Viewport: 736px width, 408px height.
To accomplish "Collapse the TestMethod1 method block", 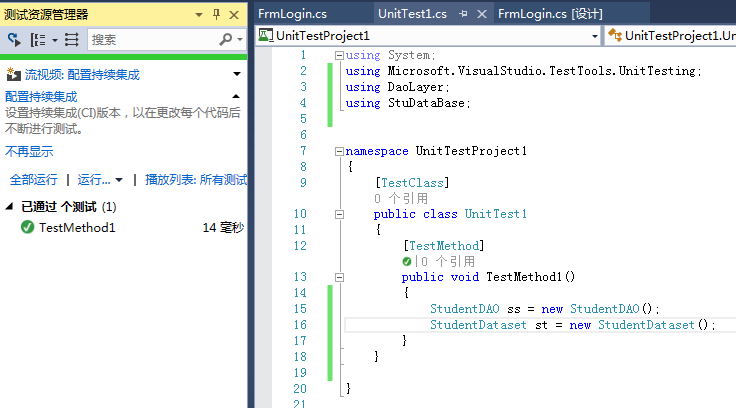I will click(339, 277).
